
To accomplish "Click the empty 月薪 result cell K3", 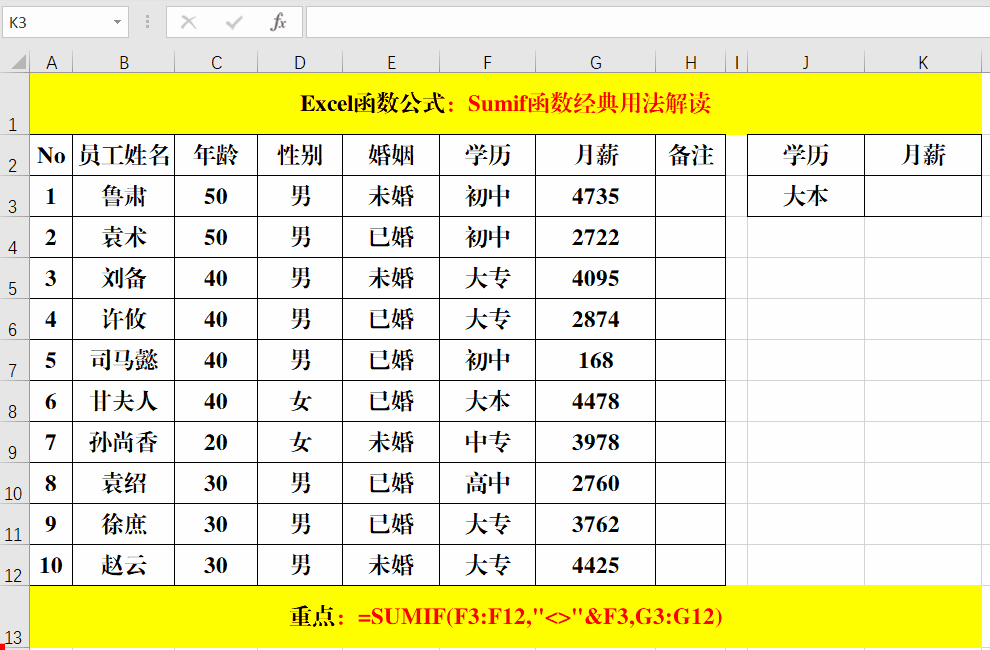I will coord(923,196).
